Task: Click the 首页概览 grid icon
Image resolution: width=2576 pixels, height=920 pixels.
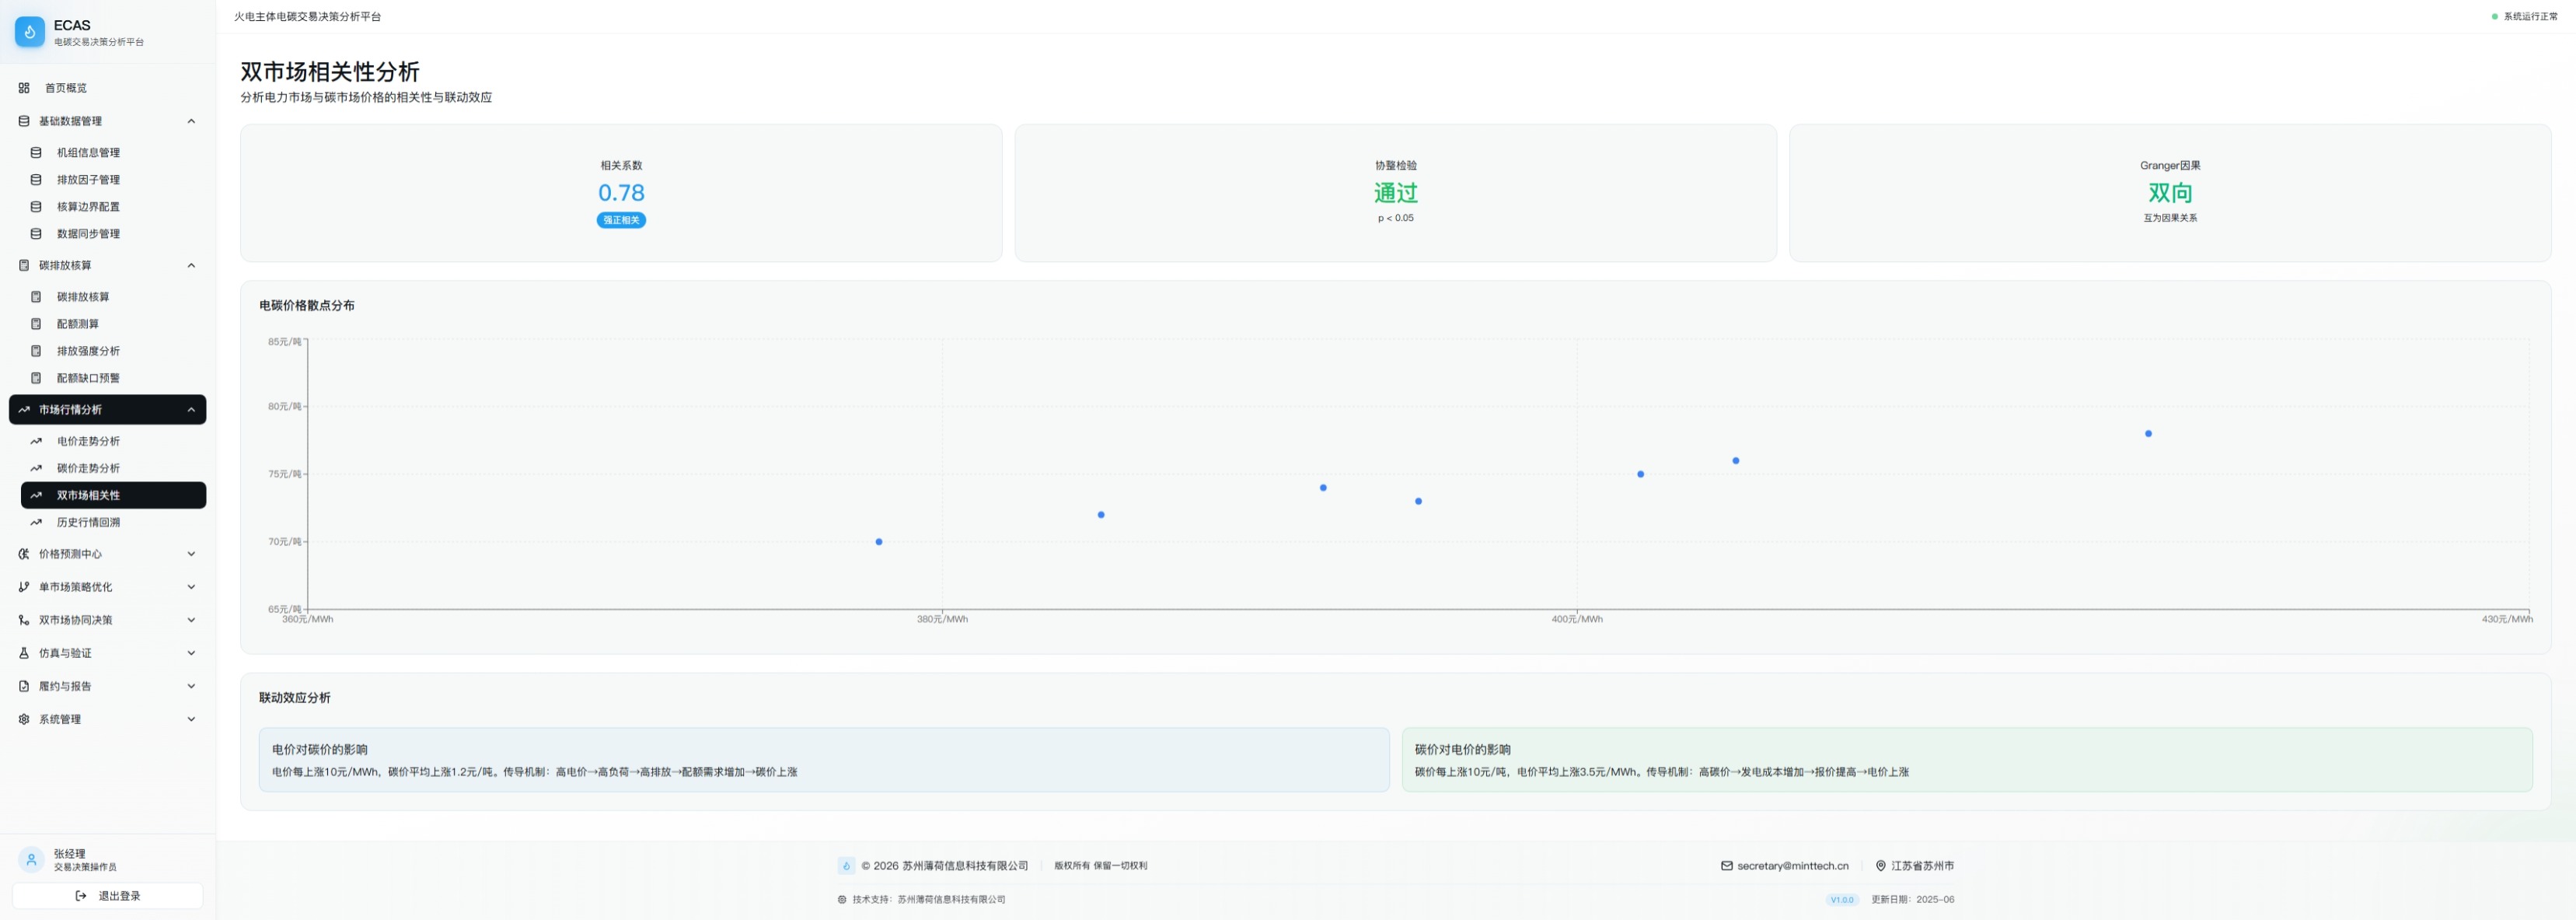Action: click(24, 88)
